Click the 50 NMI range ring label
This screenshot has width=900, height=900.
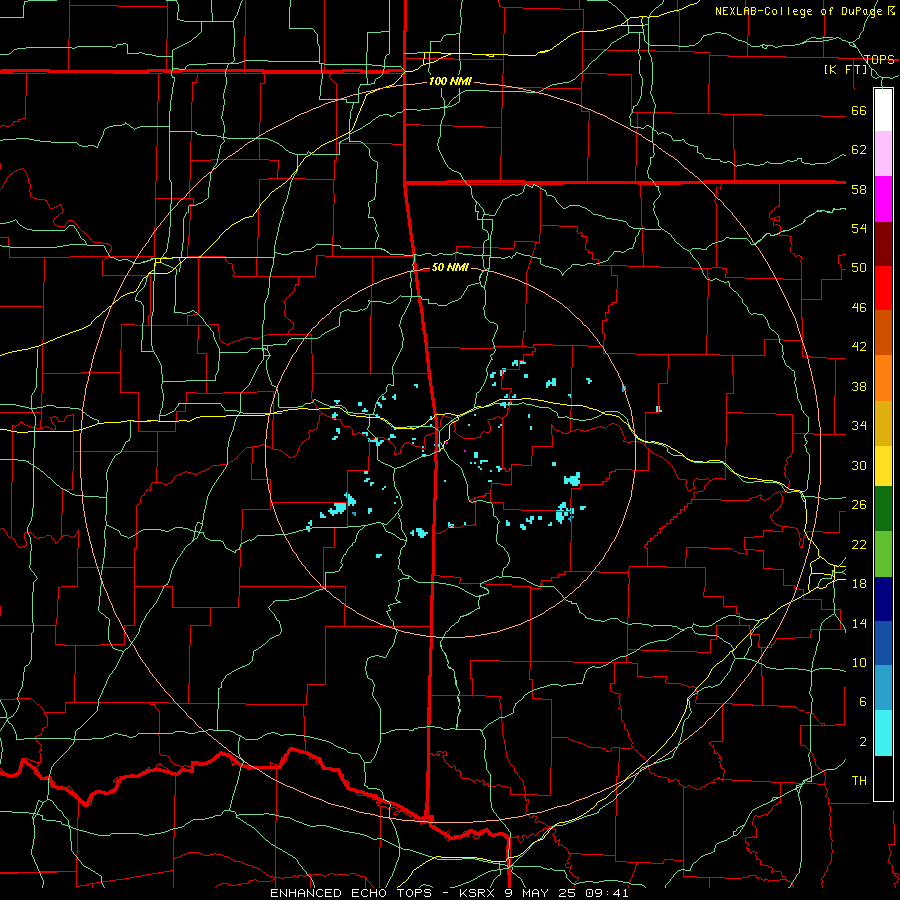450,267
